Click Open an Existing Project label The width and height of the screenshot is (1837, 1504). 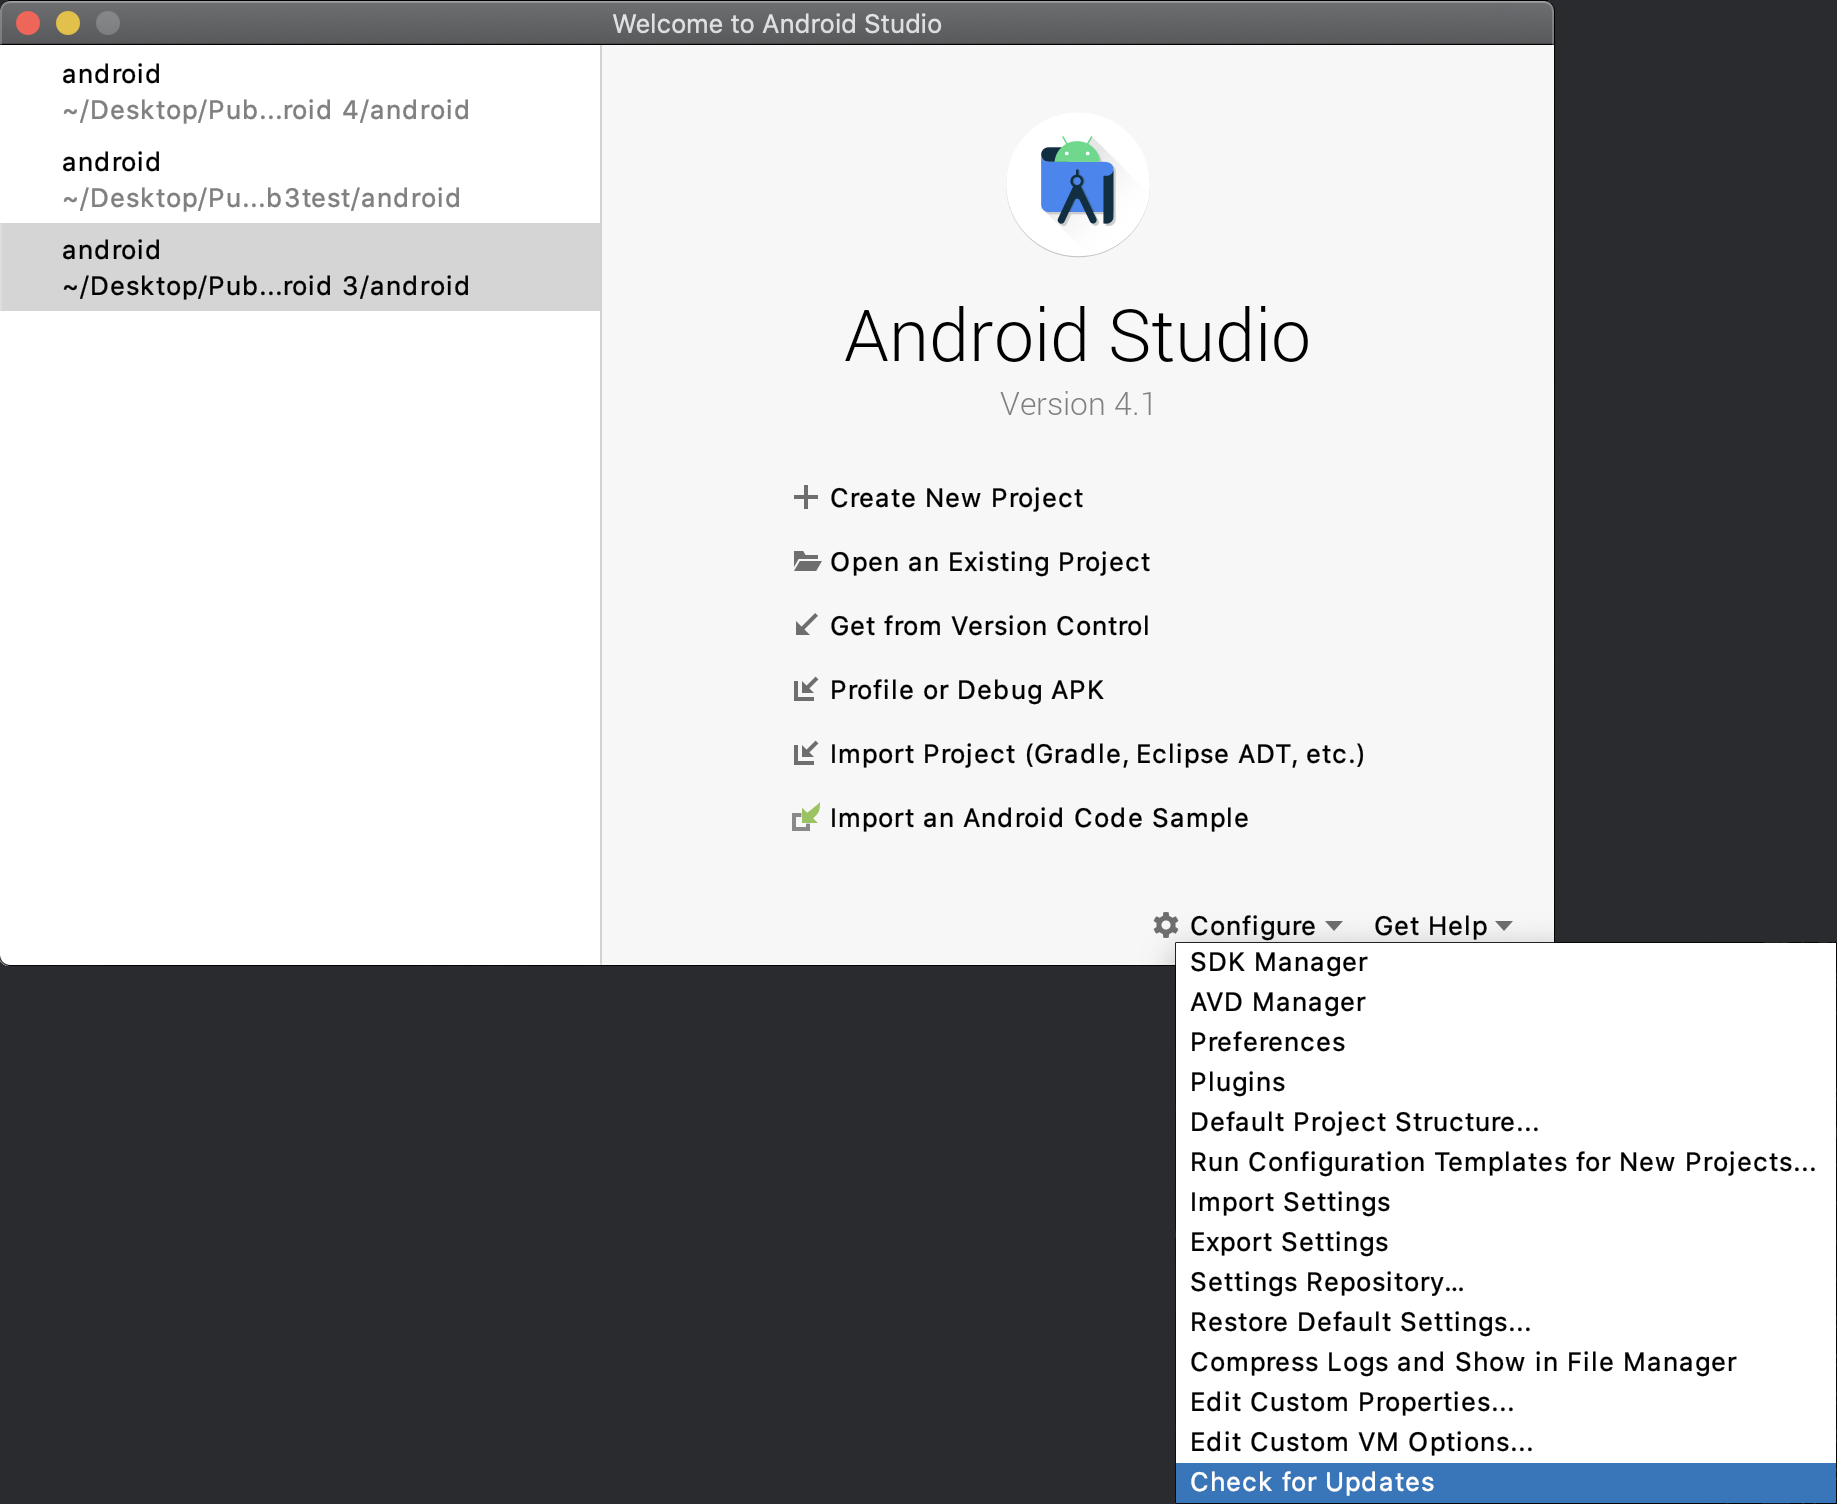coord(990,562)
